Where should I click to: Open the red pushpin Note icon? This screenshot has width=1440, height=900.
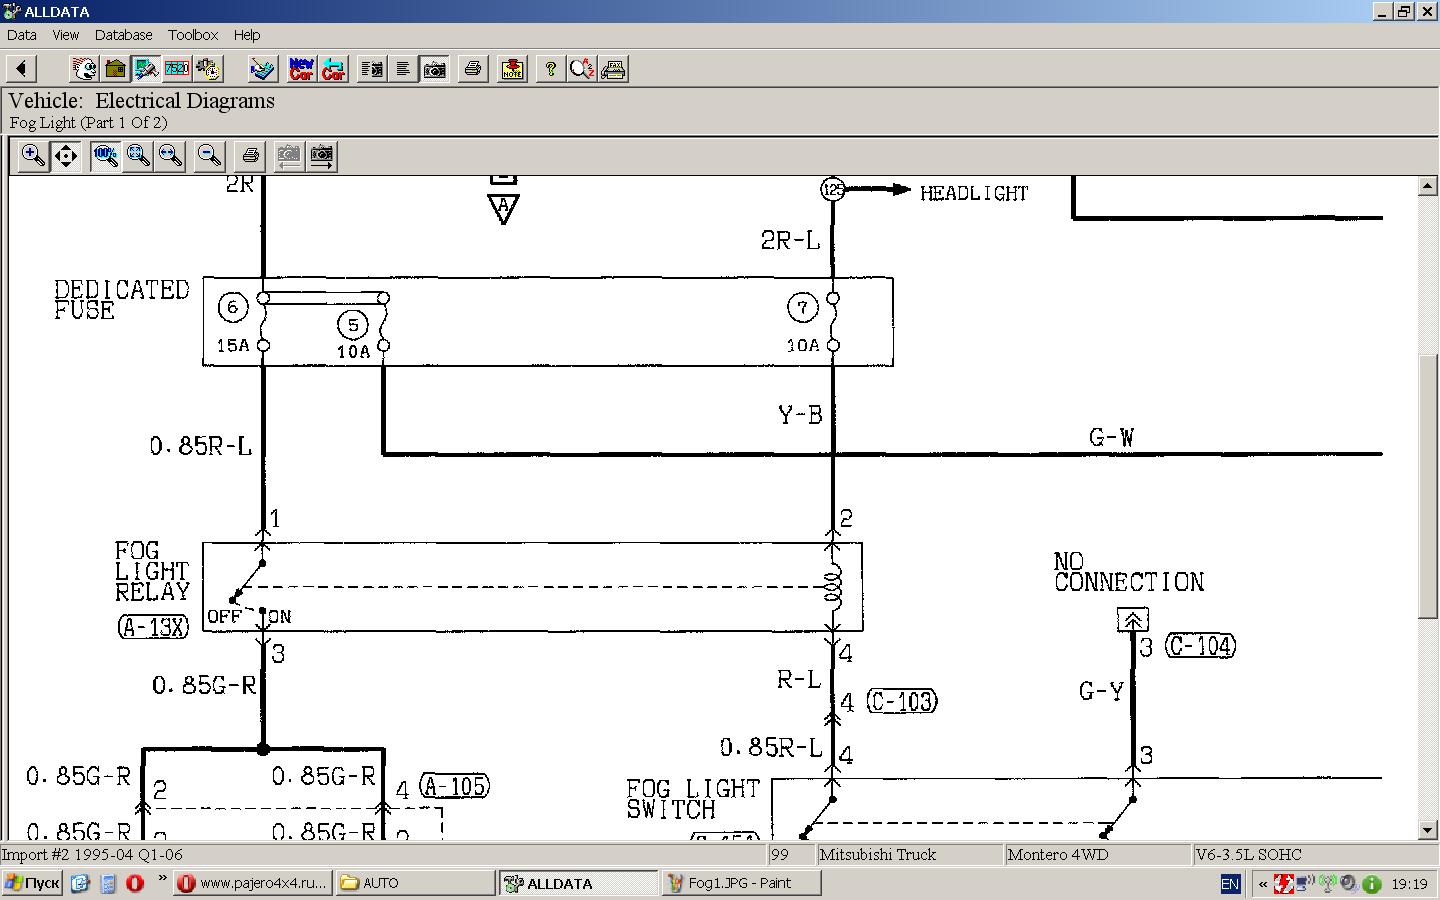click(x=512, y=69)
